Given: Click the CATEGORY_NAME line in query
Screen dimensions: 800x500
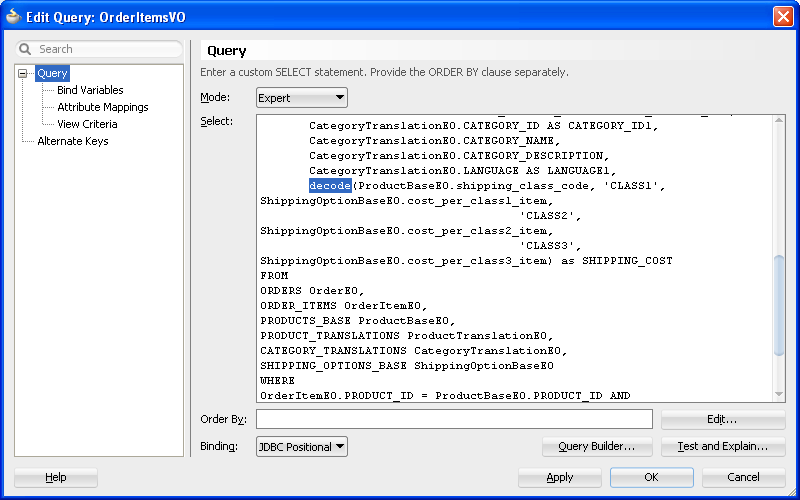Looking at the screenshot, I should tap(435, 140).
